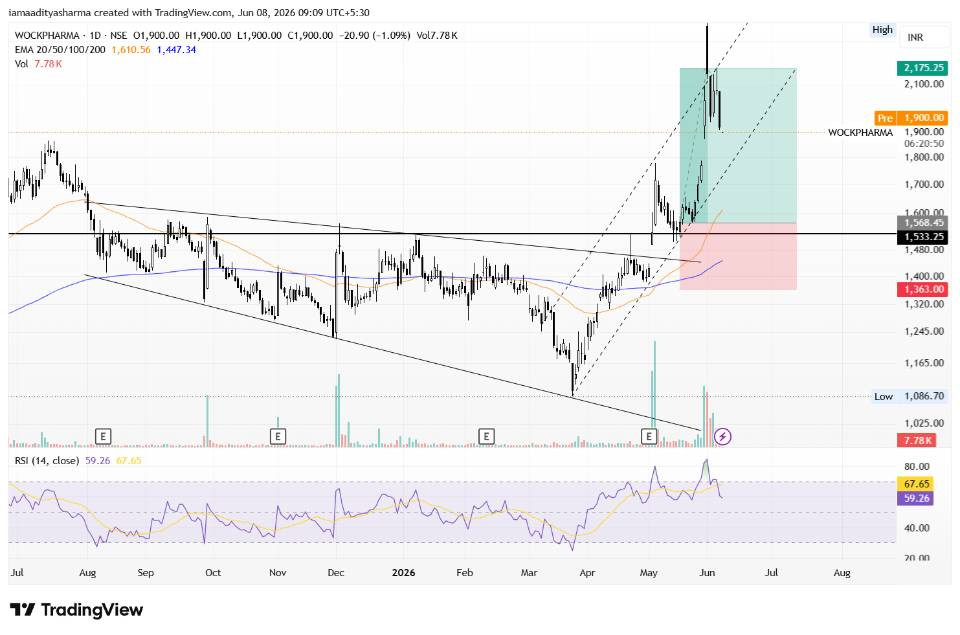Select the Vol indicator legend label

(x=21, y=64)
